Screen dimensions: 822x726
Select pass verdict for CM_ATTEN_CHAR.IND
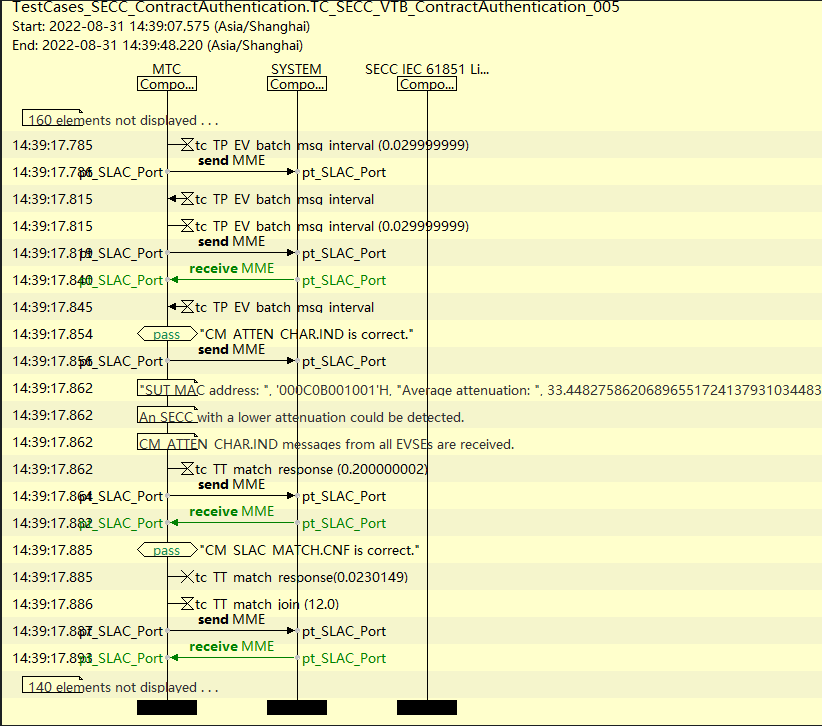(167, 334)
